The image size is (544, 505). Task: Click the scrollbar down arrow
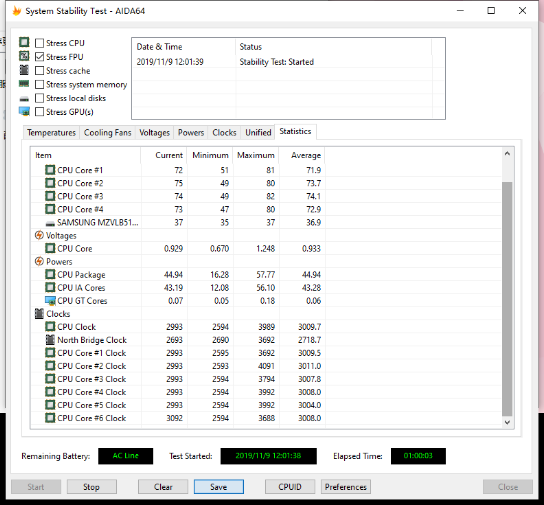[x=507, y=422]
